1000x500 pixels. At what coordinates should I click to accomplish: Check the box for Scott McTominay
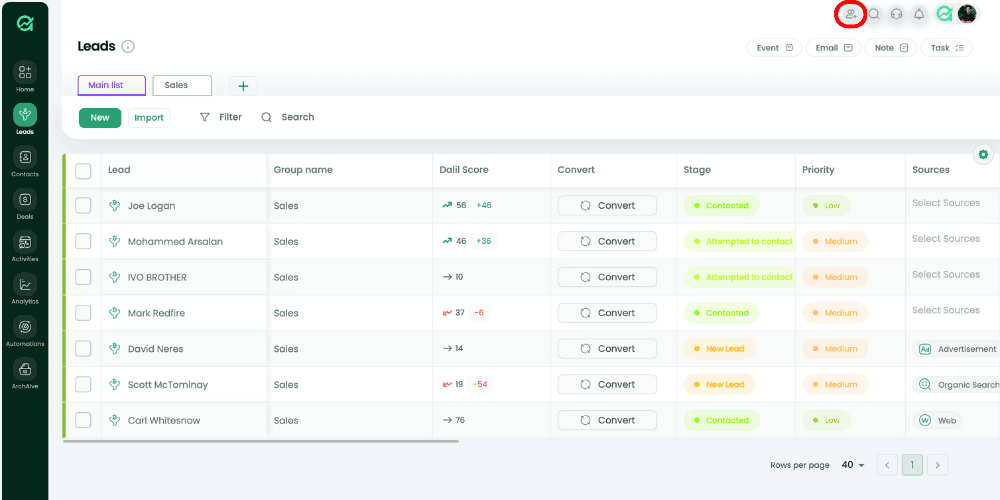pyautogui.click(x=84, y=384)
